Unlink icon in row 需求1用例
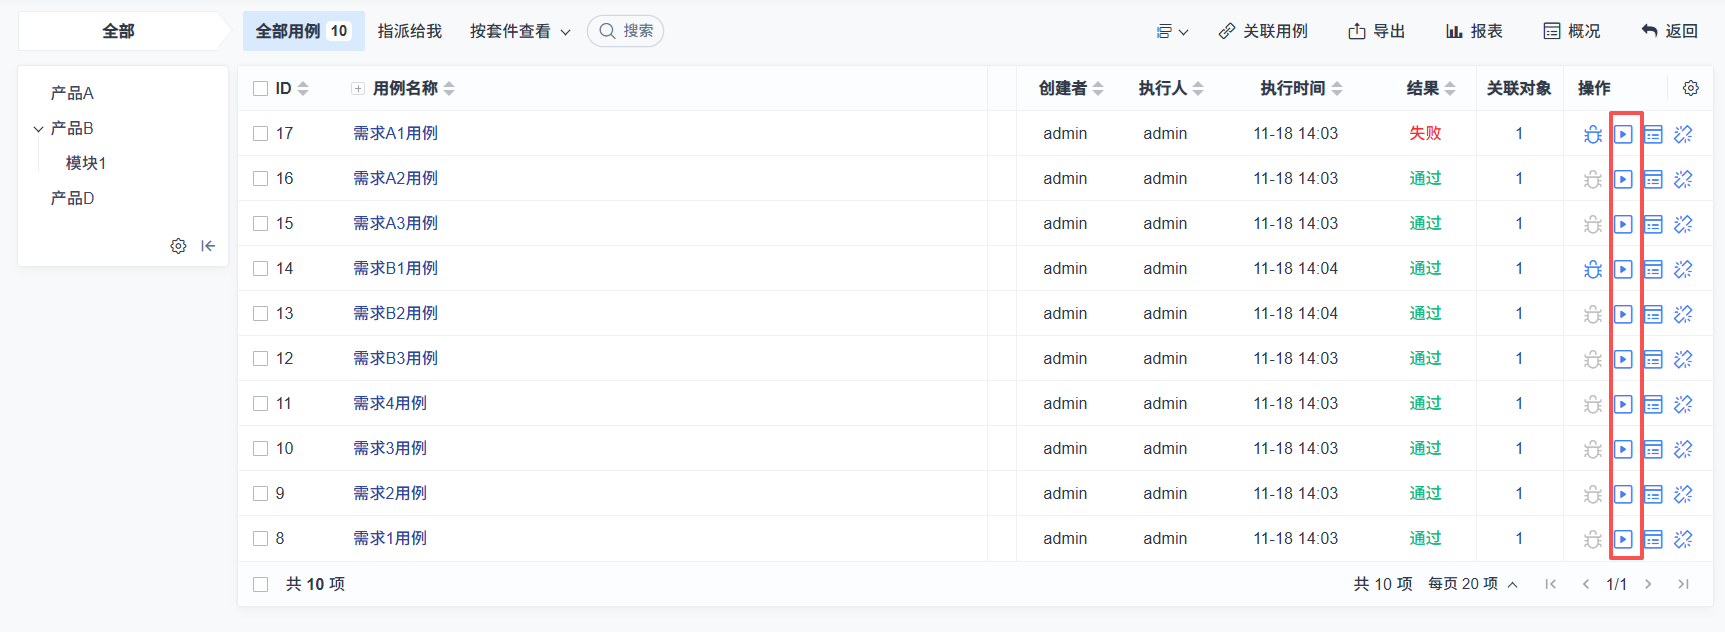1725x632 pixels. coord(1683,539)
